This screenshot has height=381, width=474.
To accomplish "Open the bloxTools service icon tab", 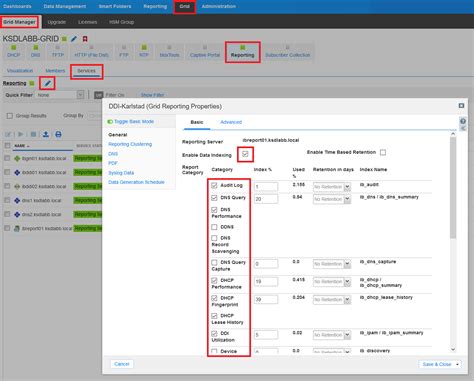I will (x=169, y=52).
